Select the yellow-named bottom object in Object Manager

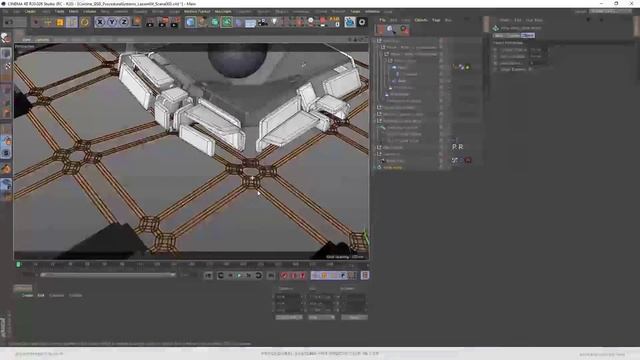[393, 167]
